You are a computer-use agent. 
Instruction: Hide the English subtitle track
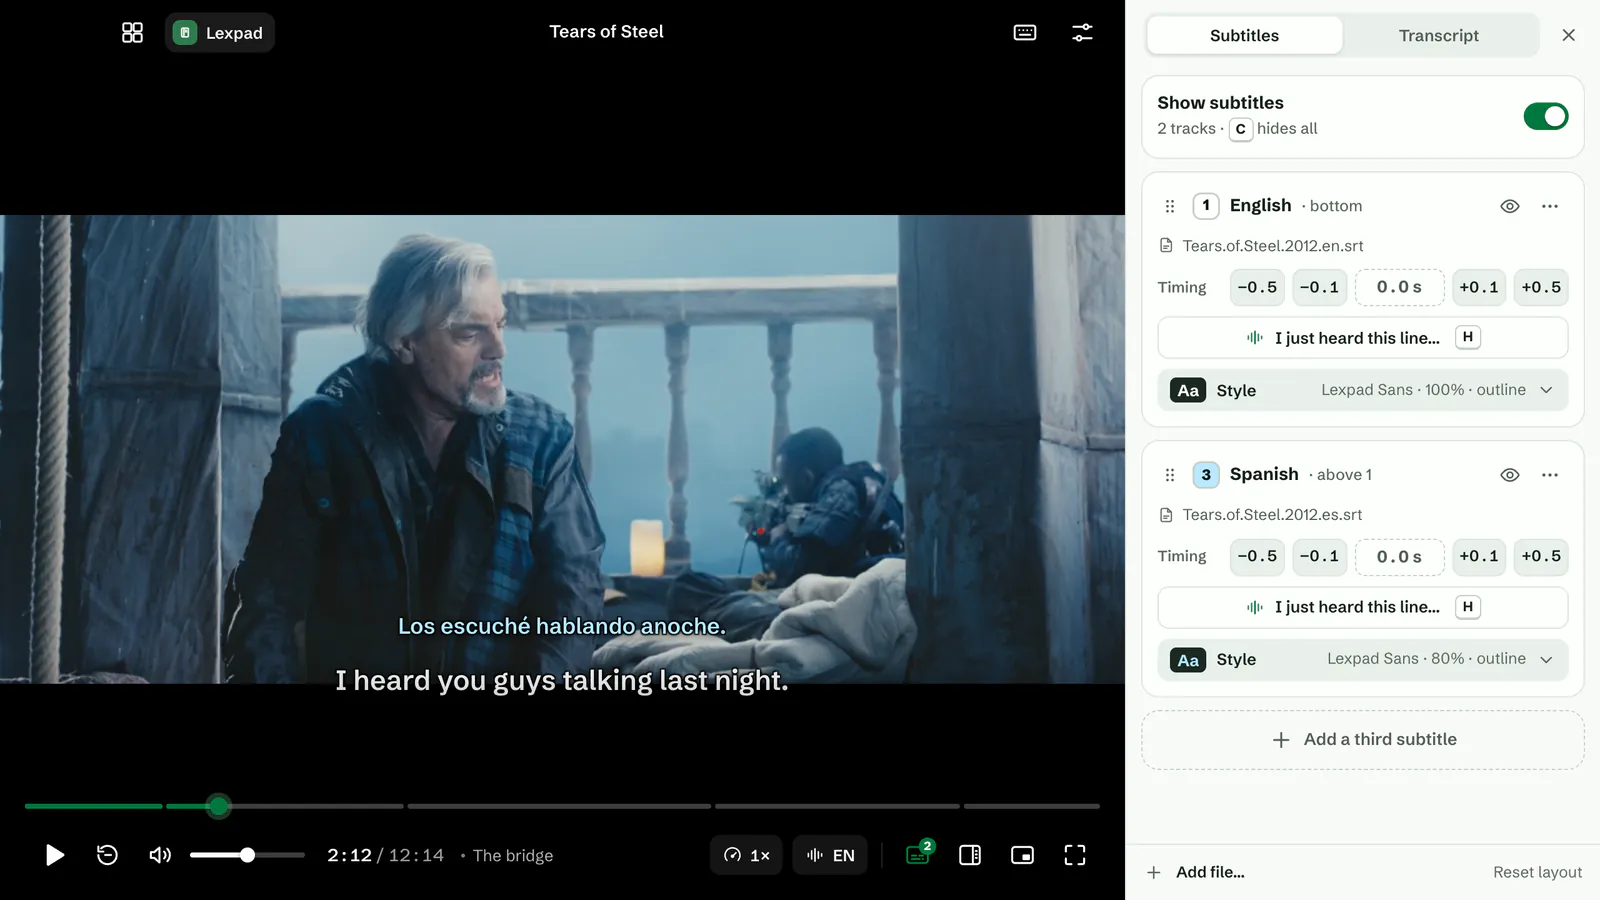click(x=1510, y=206)
